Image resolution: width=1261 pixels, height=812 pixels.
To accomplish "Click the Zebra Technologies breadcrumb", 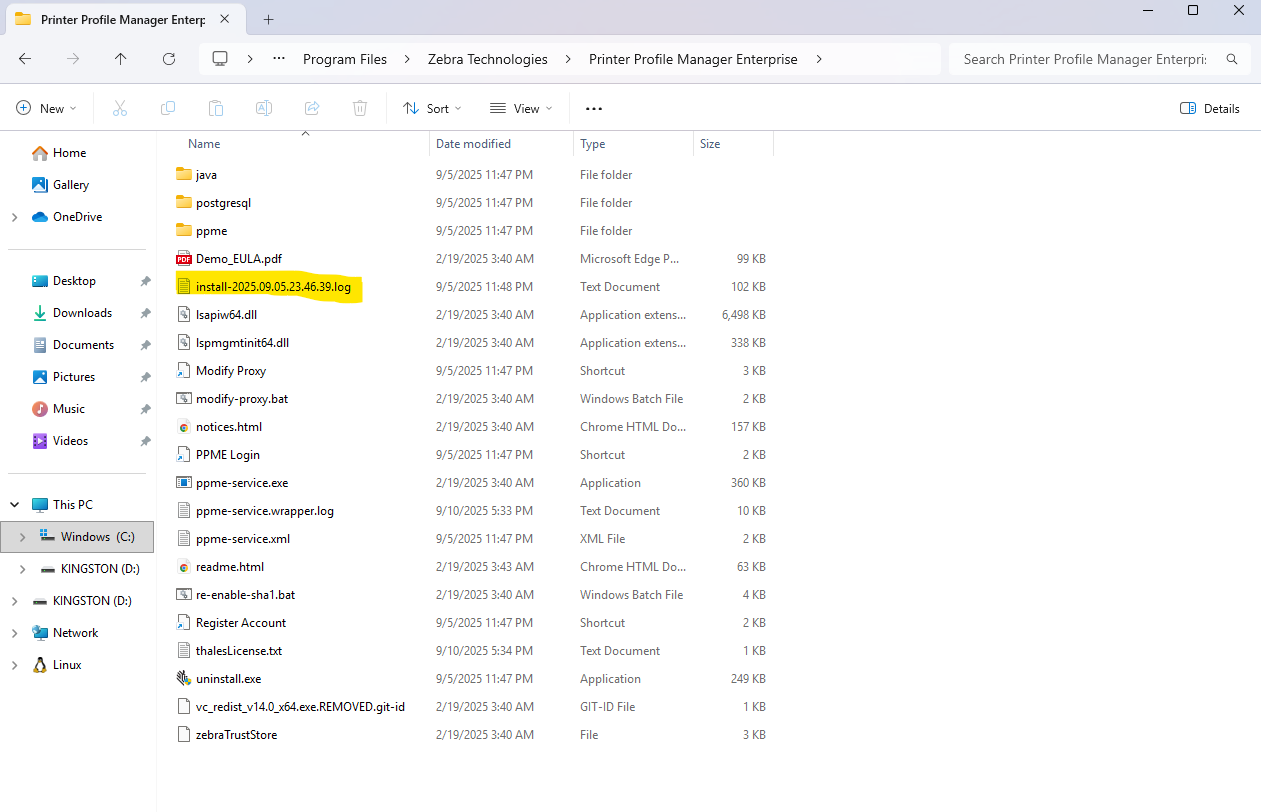I will click(x=486, y=59).
